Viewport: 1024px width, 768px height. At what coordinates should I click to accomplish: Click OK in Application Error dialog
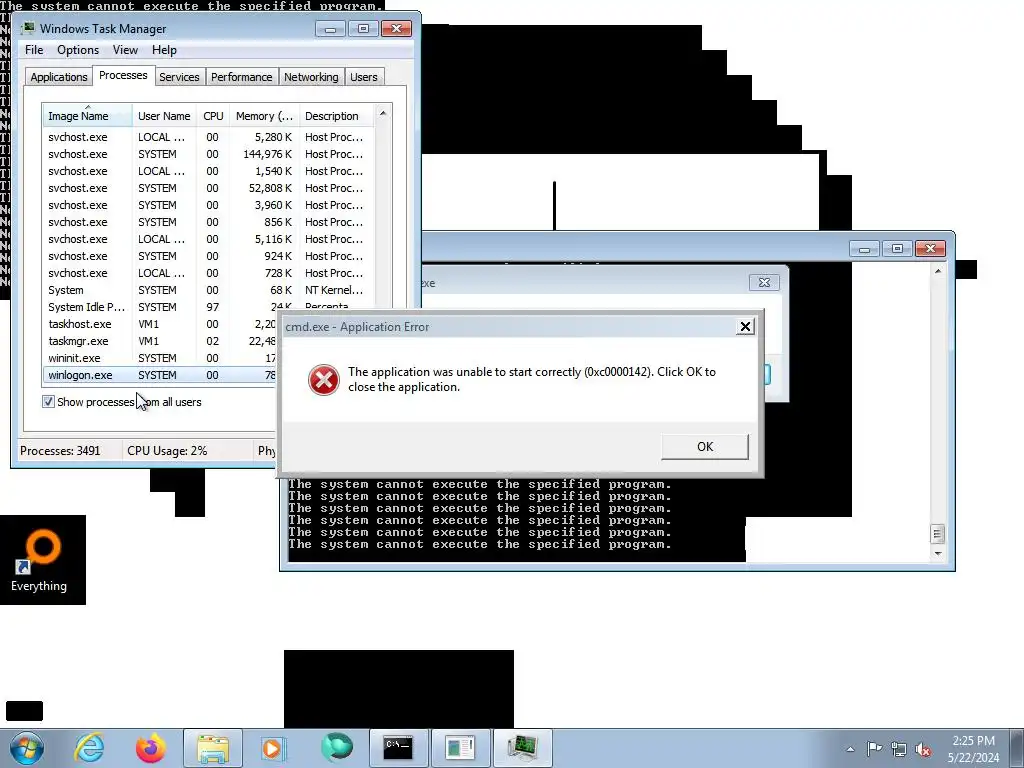pyautogui.click(x=705, y=447)
